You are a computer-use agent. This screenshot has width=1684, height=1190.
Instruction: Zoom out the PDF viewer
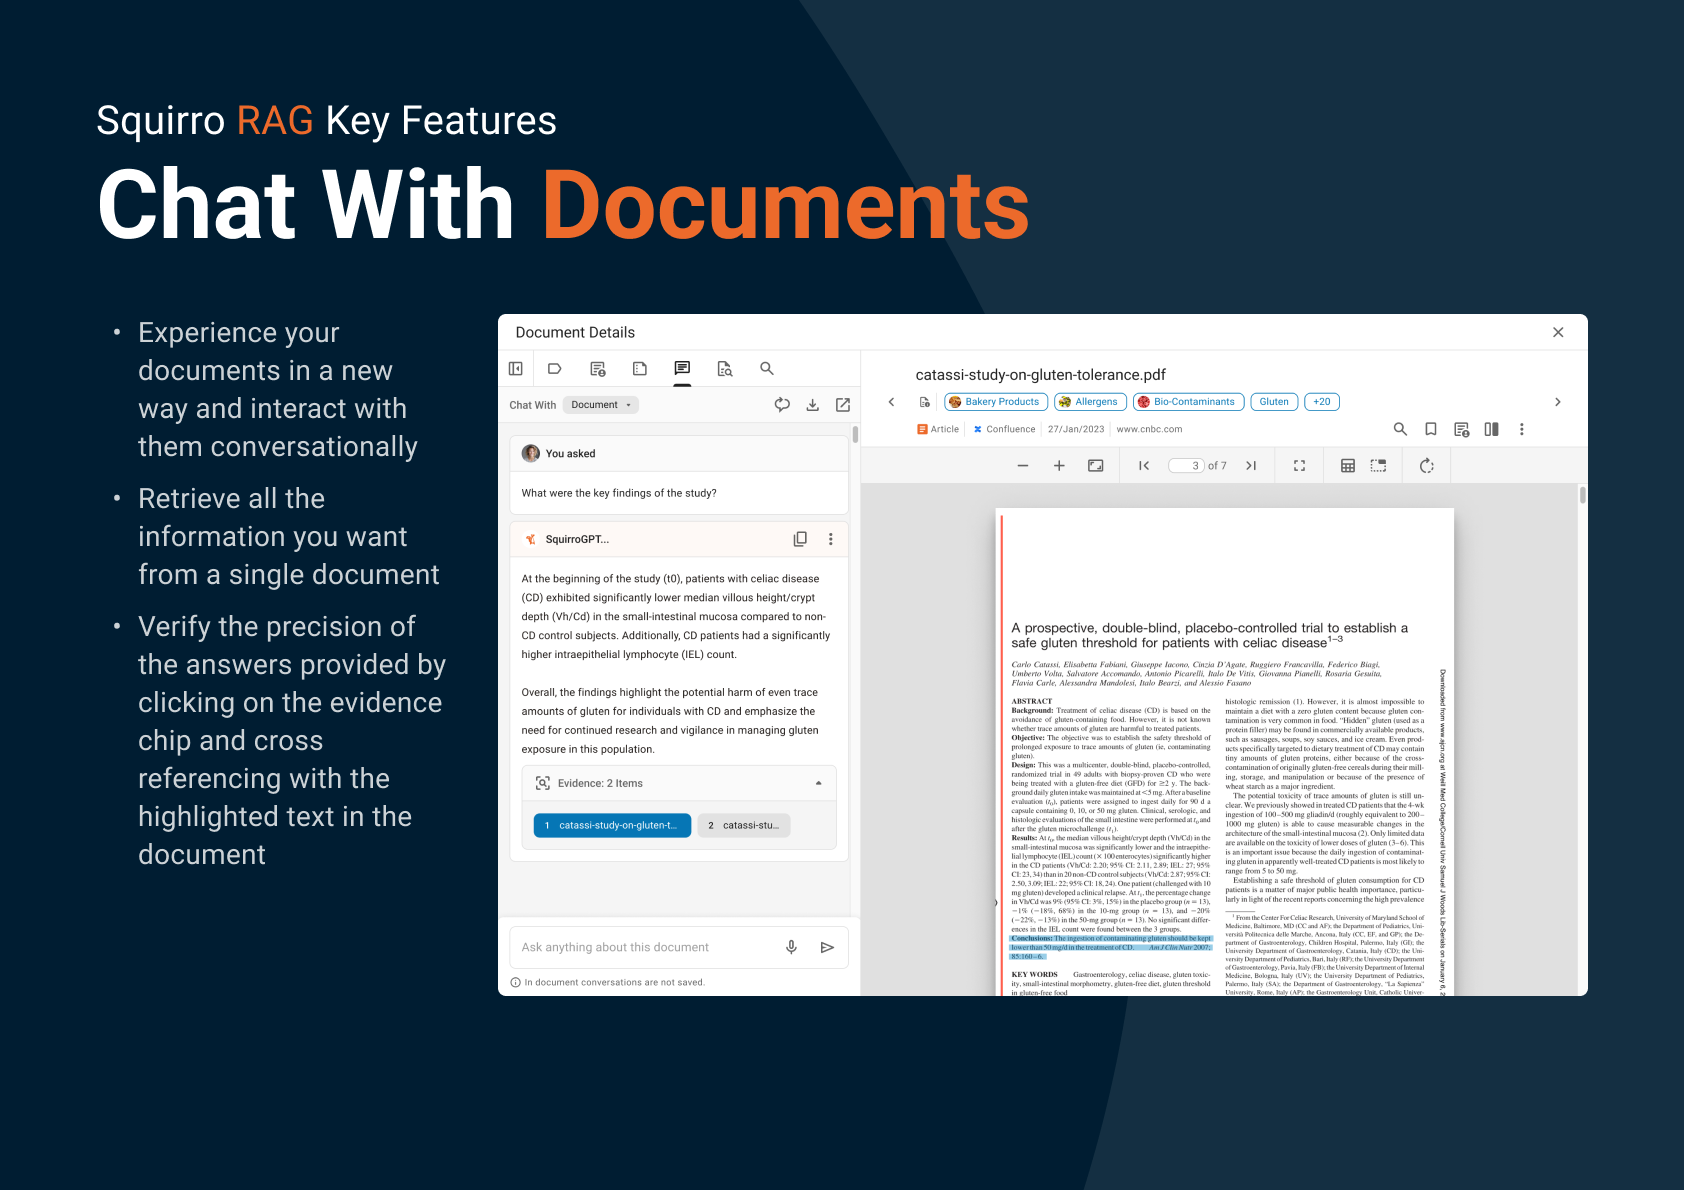pos(1022,466)
